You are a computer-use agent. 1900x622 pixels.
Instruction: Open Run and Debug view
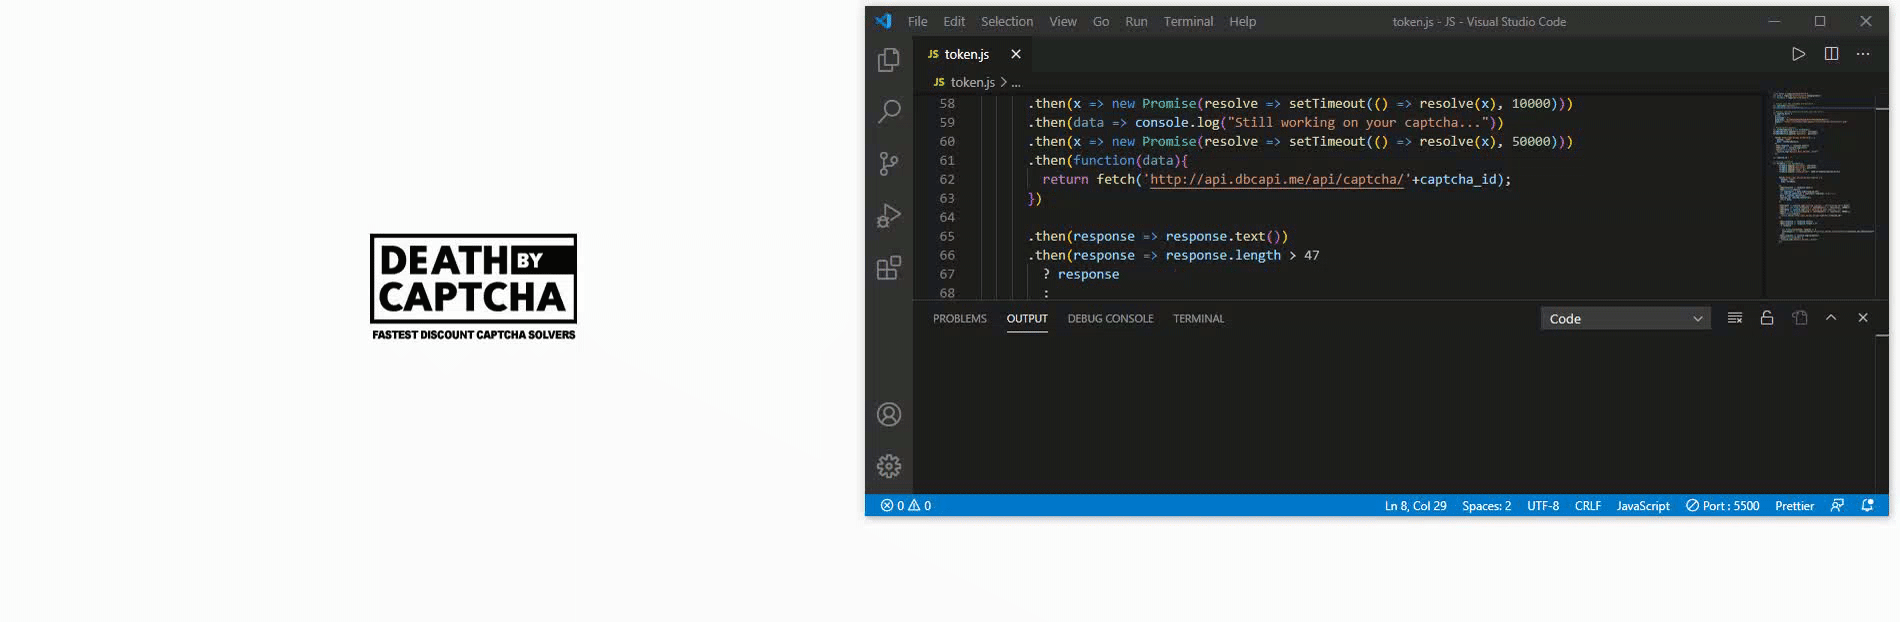(888, 216)
